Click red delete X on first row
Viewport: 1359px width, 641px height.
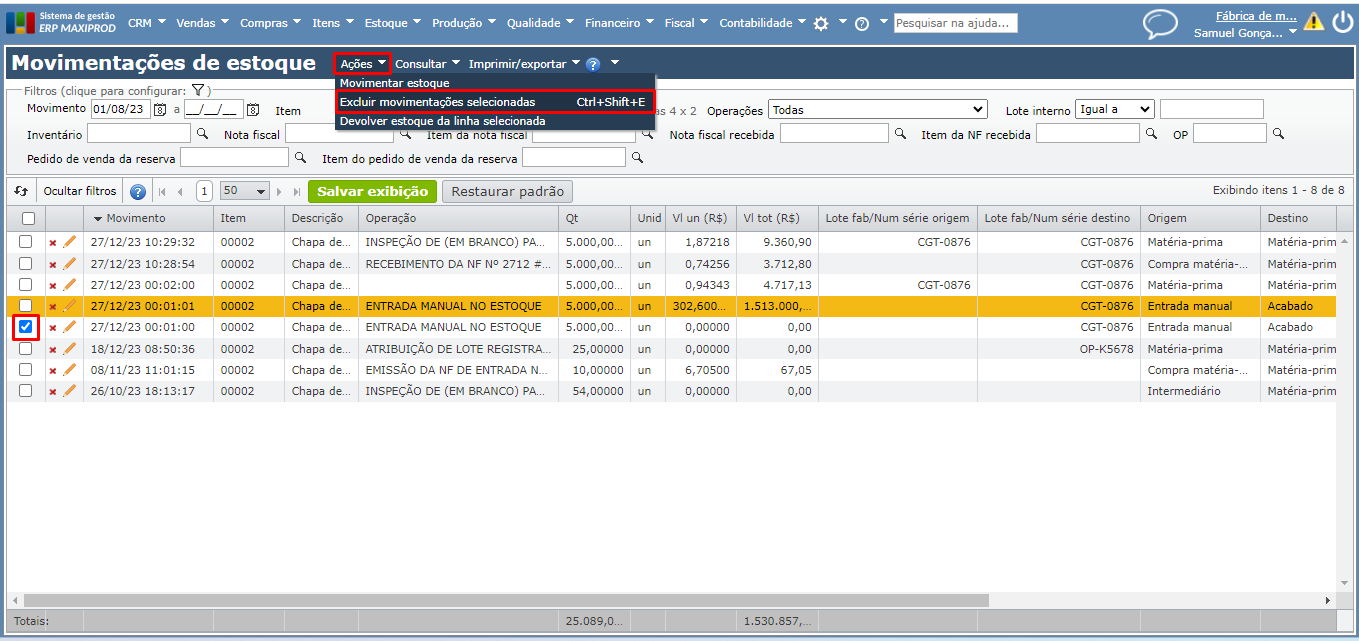[53, 243]
